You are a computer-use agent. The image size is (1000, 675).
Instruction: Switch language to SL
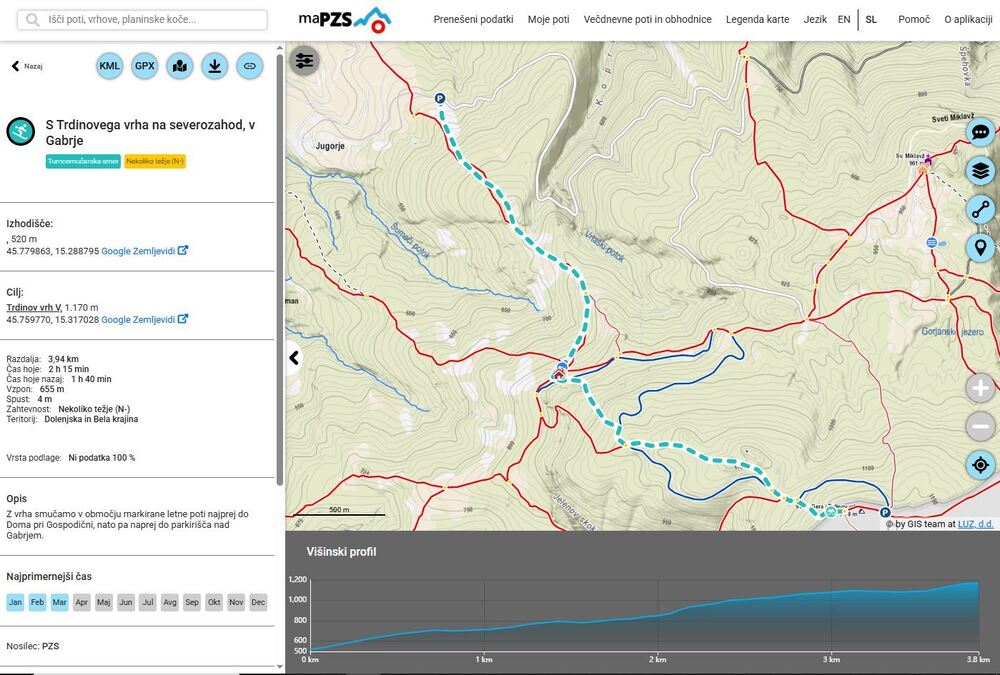[871, 19]
